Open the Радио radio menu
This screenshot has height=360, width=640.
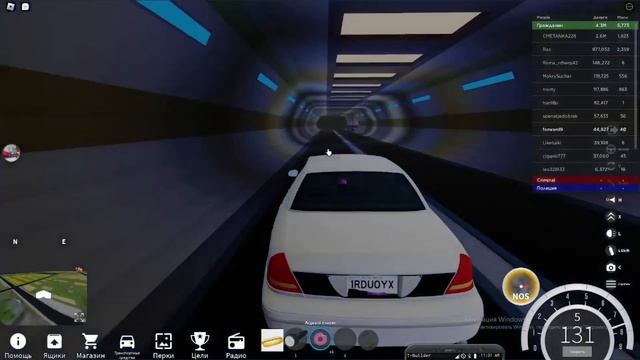pos(236,345)
